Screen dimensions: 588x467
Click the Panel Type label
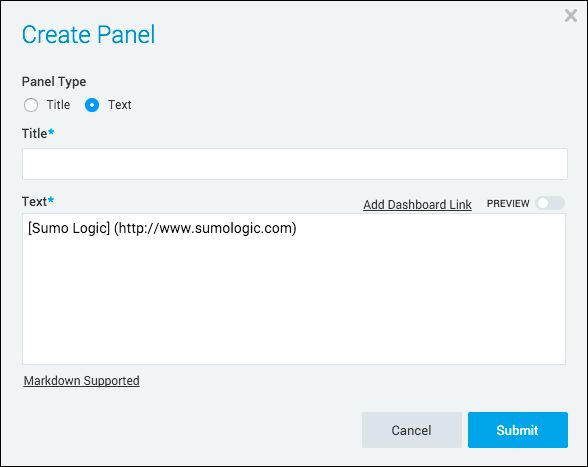coord(54,81)
